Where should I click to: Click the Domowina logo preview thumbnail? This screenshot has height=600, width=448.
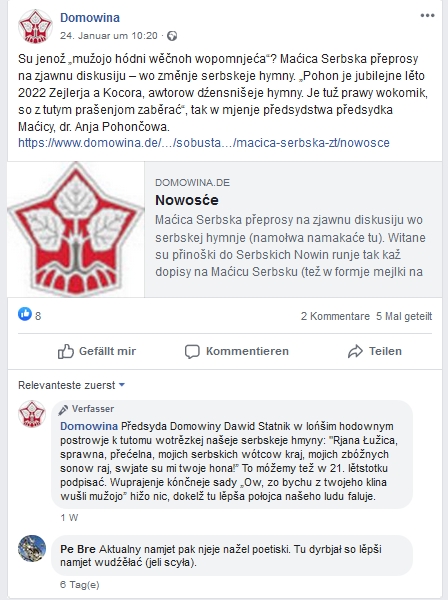click(76, 229)
